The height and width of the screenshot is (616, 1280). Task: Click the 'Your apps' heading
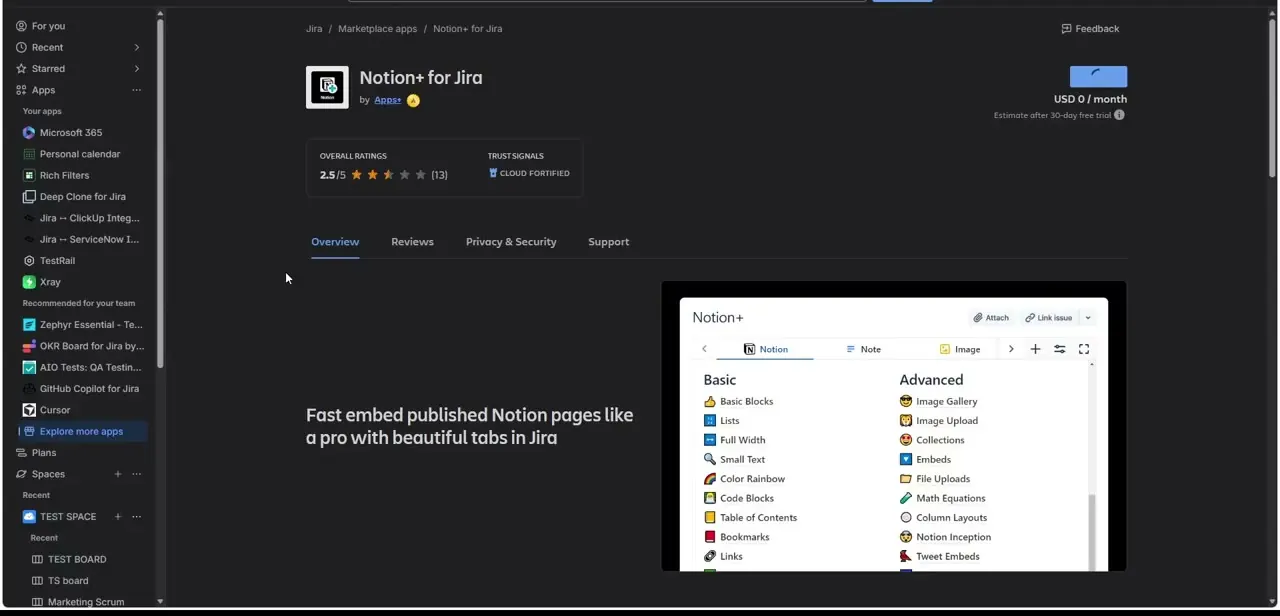[42, 111]
